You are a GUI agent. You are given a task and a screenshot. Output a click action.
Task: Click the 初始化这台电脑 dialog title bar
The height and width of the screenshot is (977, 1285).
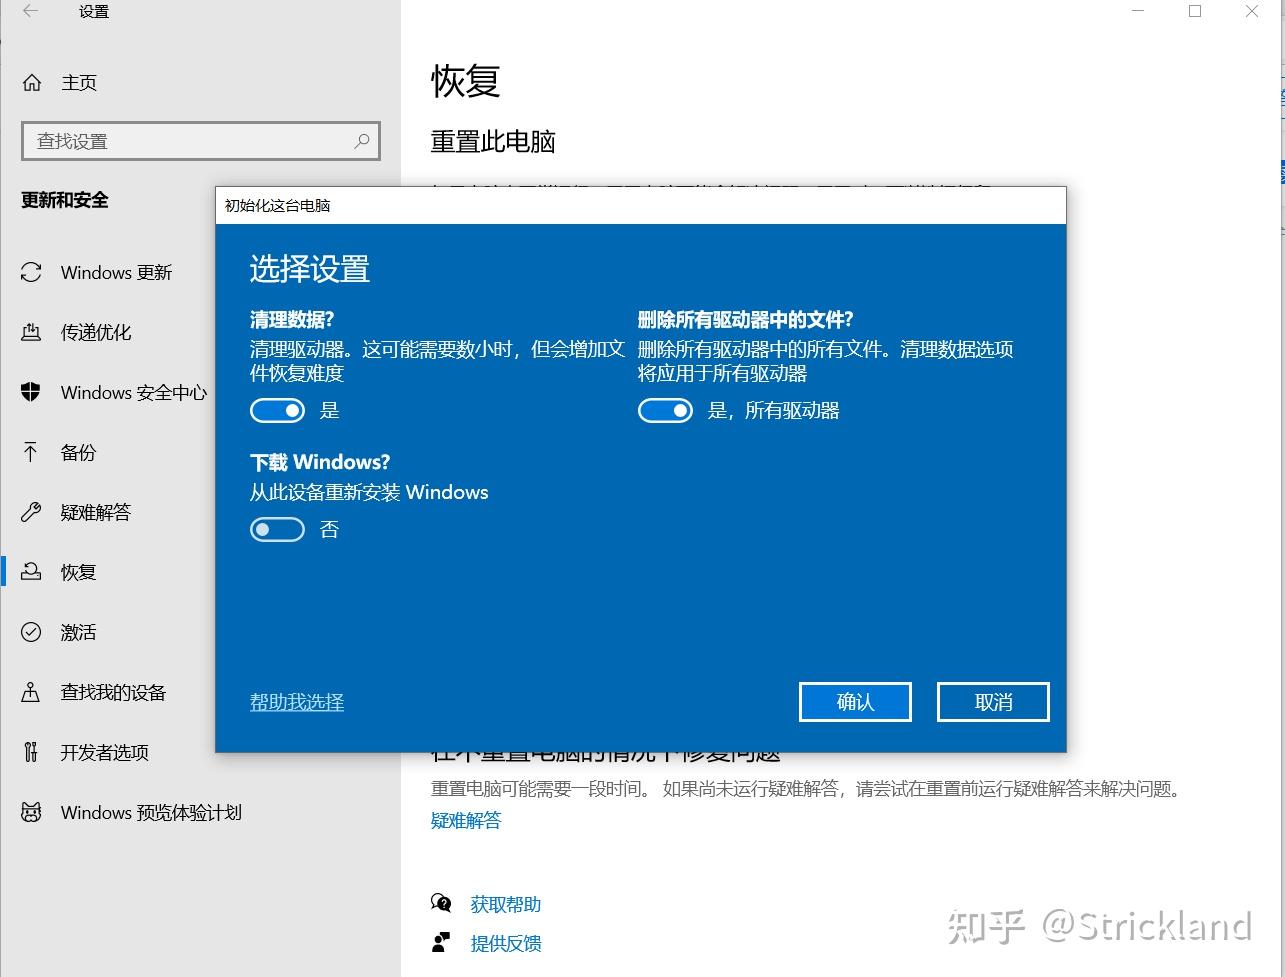[x=641, y=205]
